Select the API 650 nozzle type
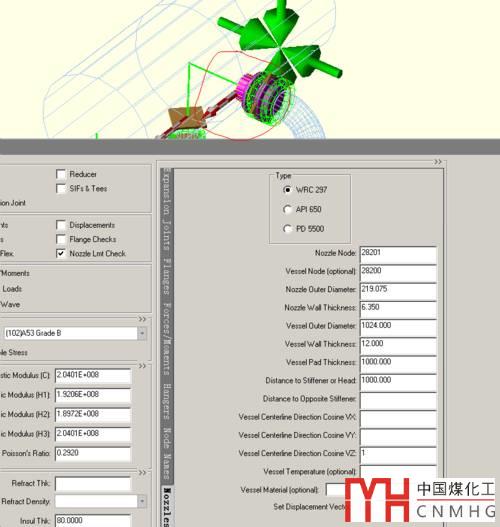The height and width of the screenshot is (527, 500). (287, 209)
